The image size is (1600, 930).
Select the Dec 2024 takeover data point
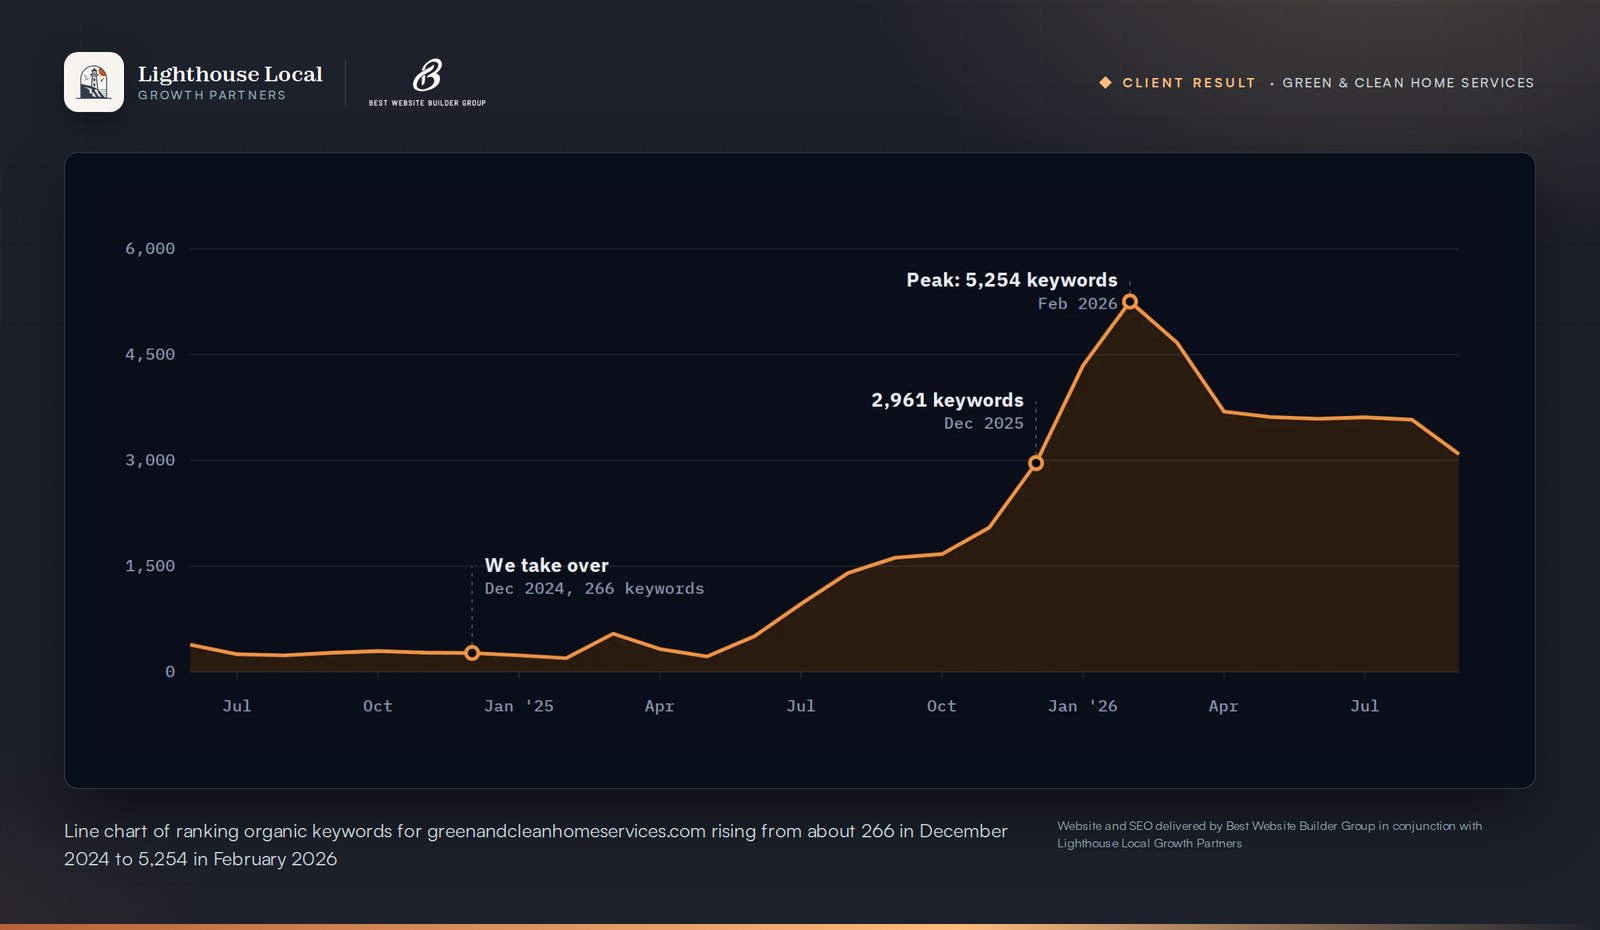point(472,653)
